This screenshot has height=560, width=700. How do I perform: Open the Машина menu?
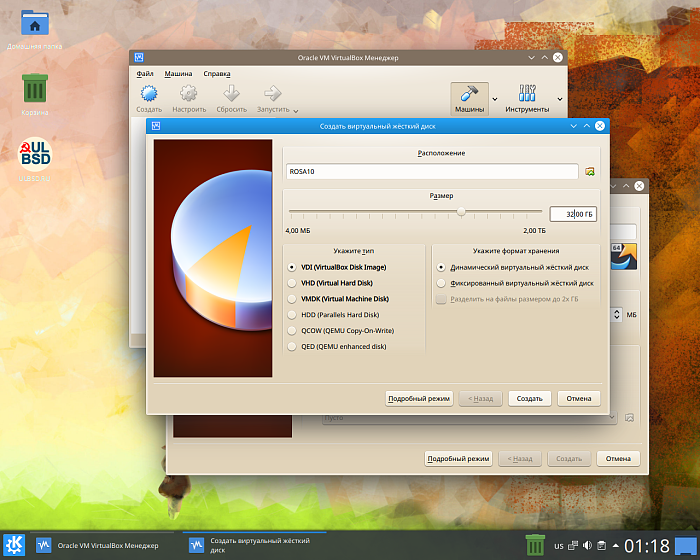click(x=178, y=74)
